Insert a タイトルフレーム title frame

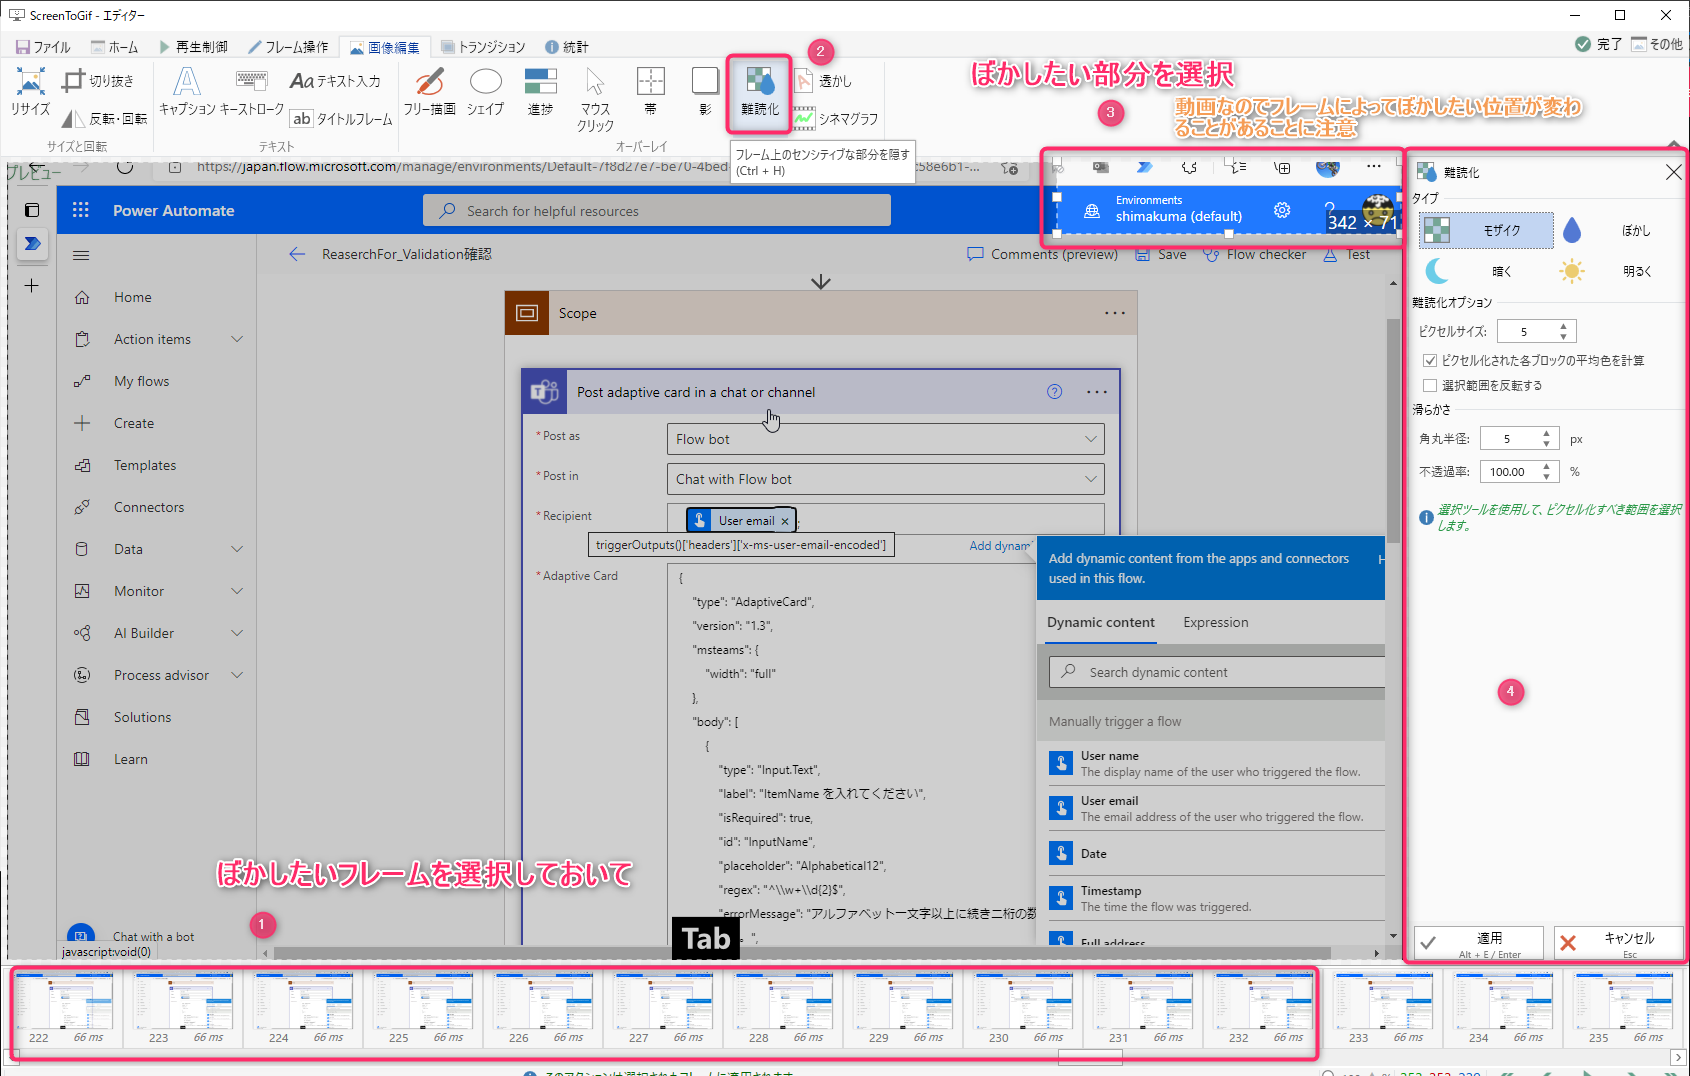pos(342,119)
